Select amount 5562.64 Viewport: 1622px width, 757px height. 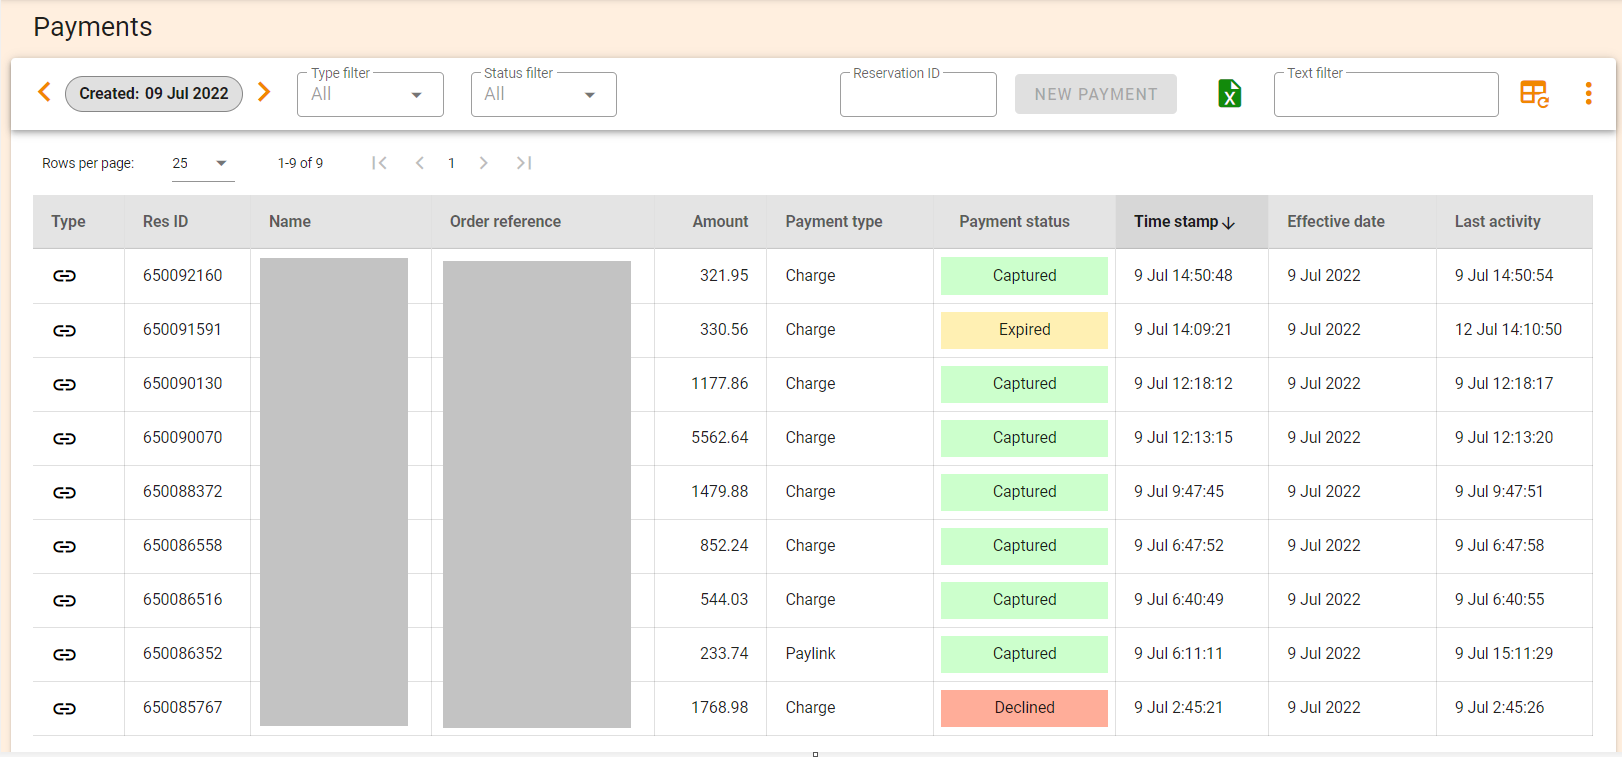(719, 437)
